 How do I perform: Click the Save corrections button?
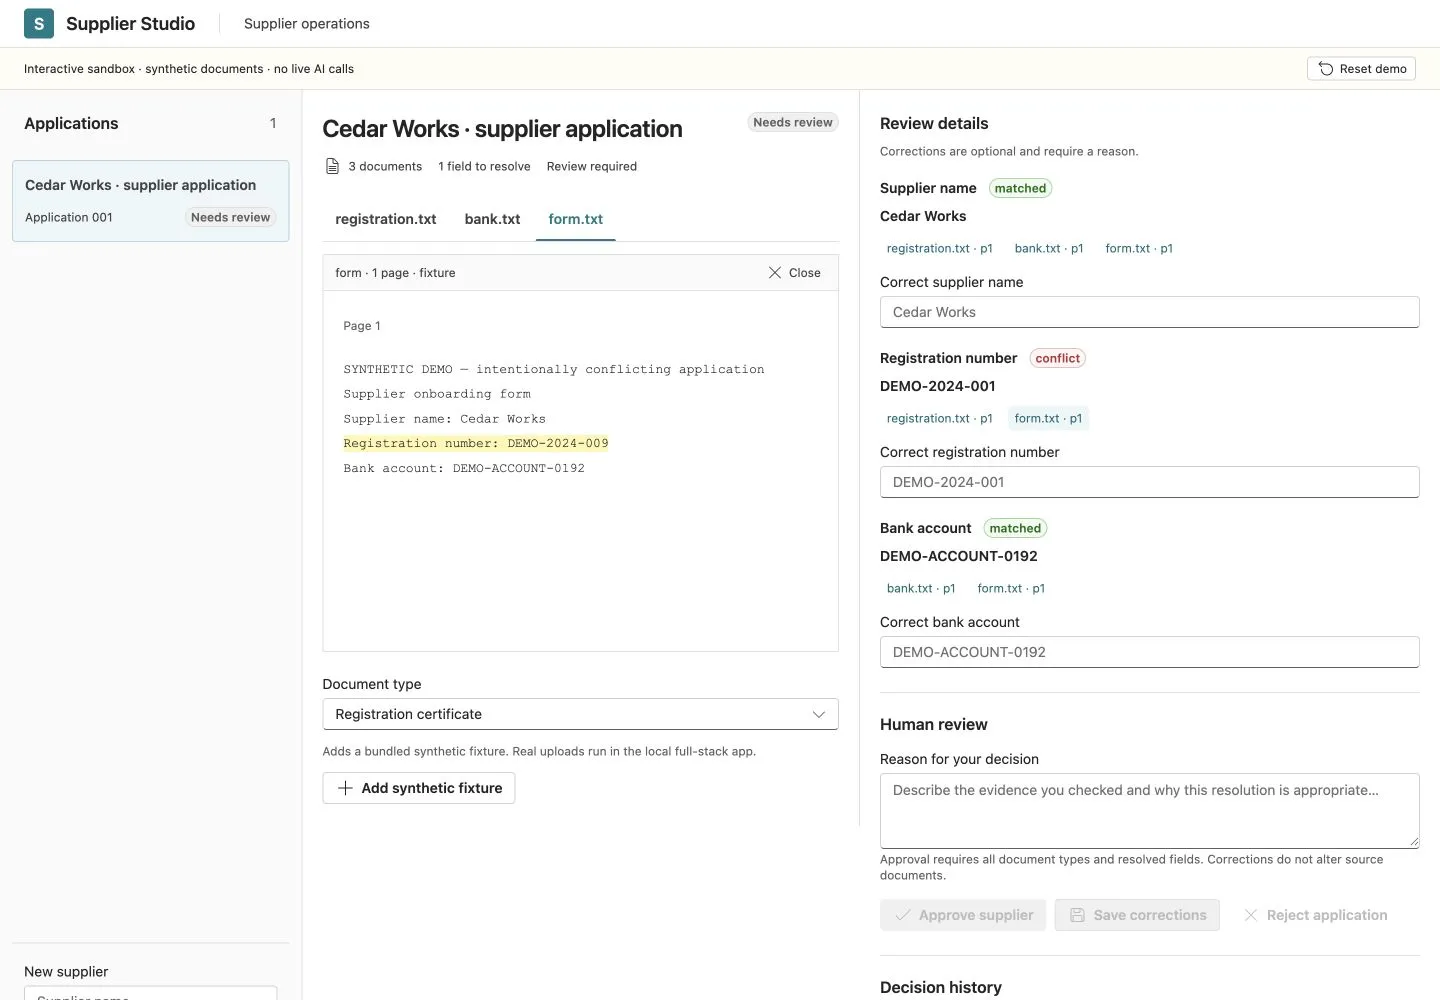click(x=1137, y=915)
